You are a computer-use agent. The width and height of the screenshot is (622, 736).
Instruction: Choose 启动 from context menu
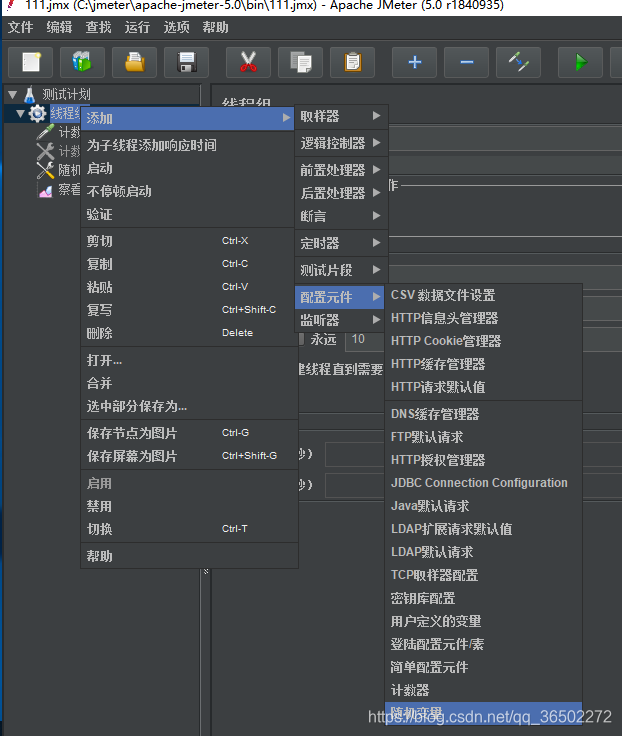click(189, 168)
